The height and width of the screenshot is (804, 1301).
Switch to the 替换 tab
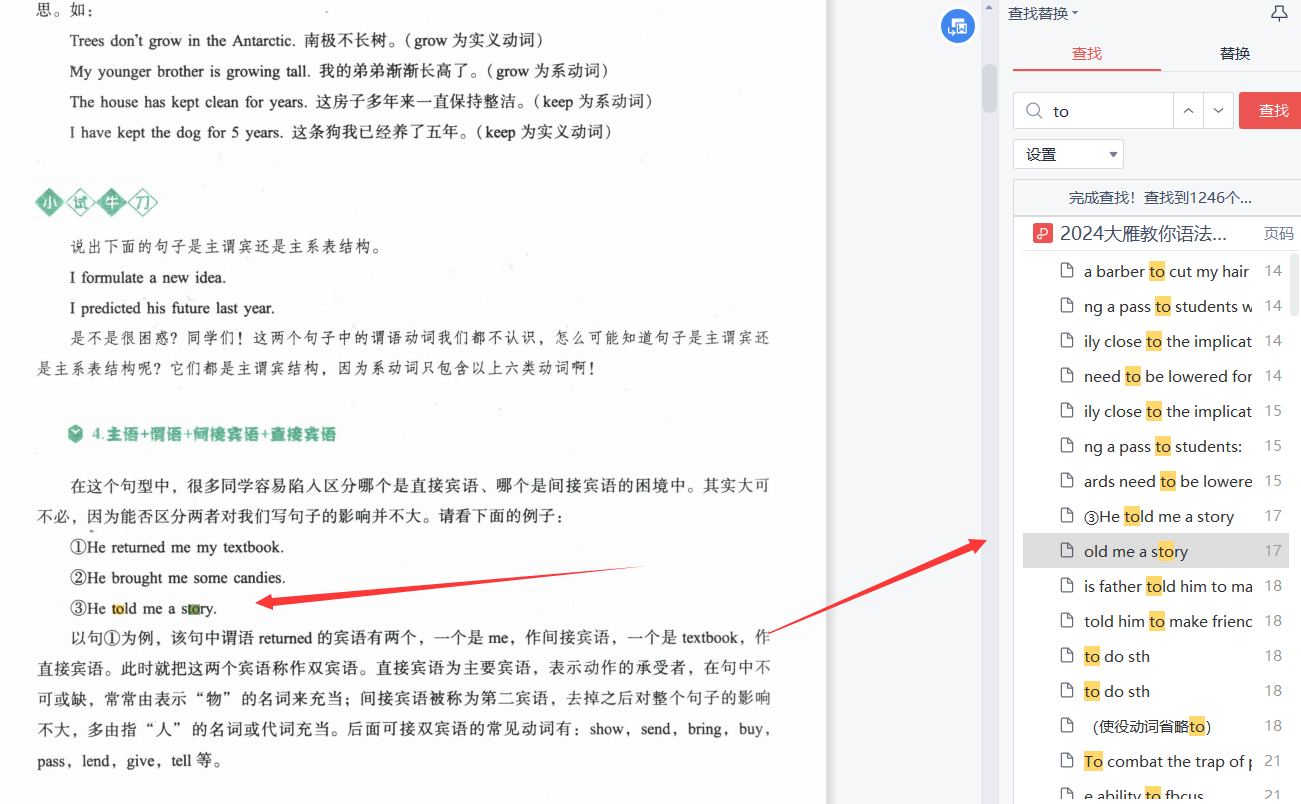[x=1235, y=54]
